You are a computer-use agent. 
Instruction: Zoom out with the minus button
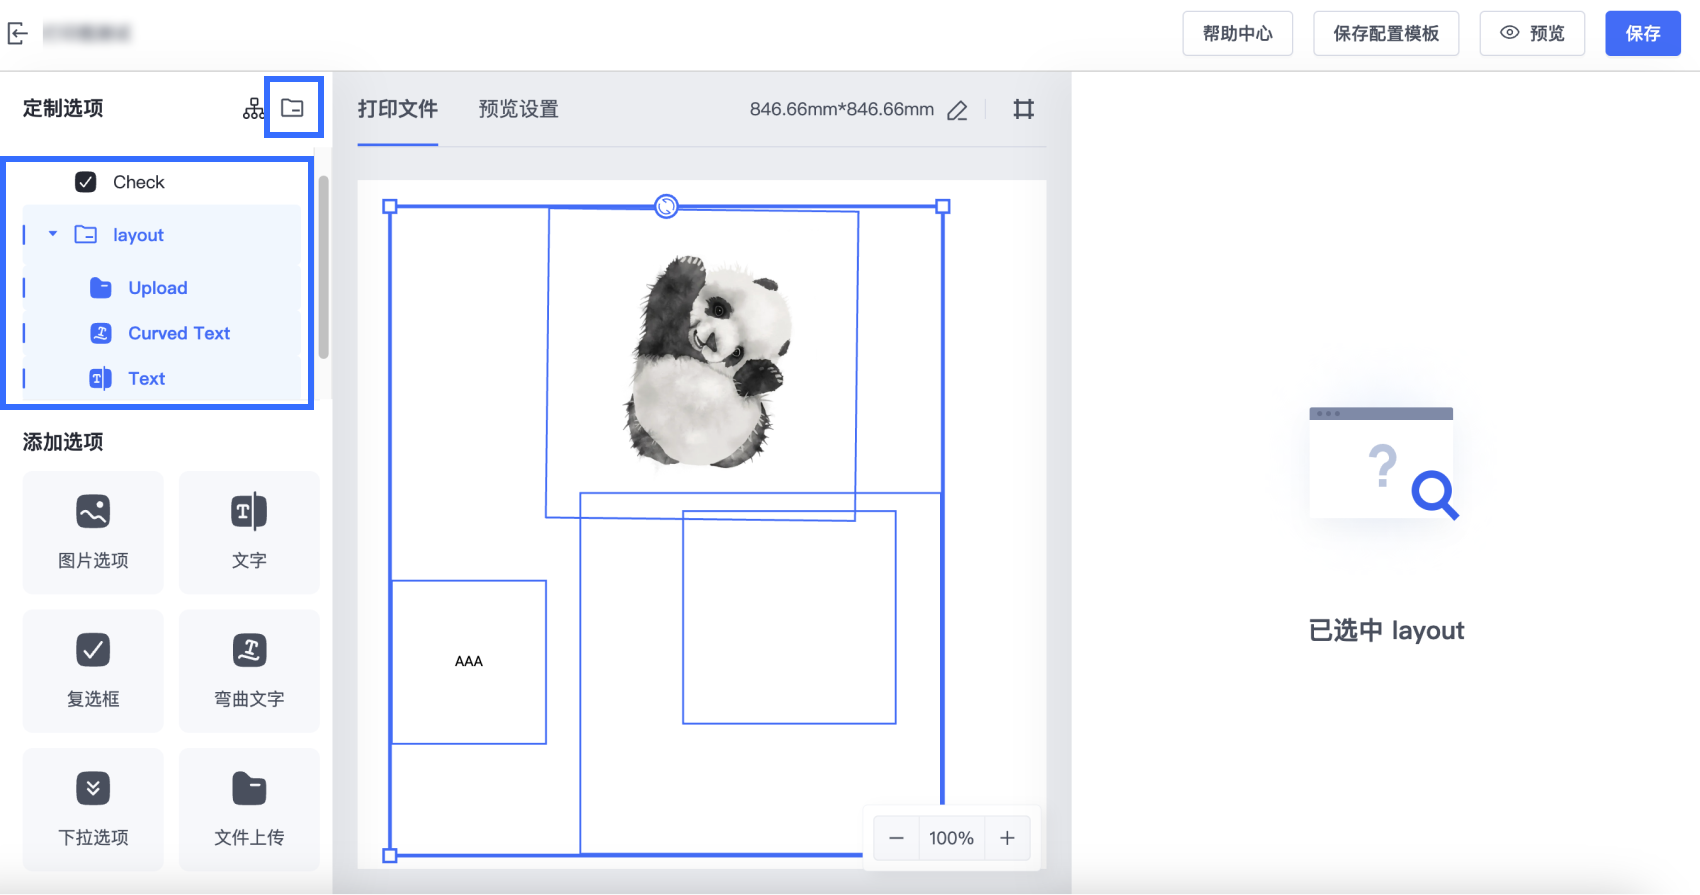[896, 838]
